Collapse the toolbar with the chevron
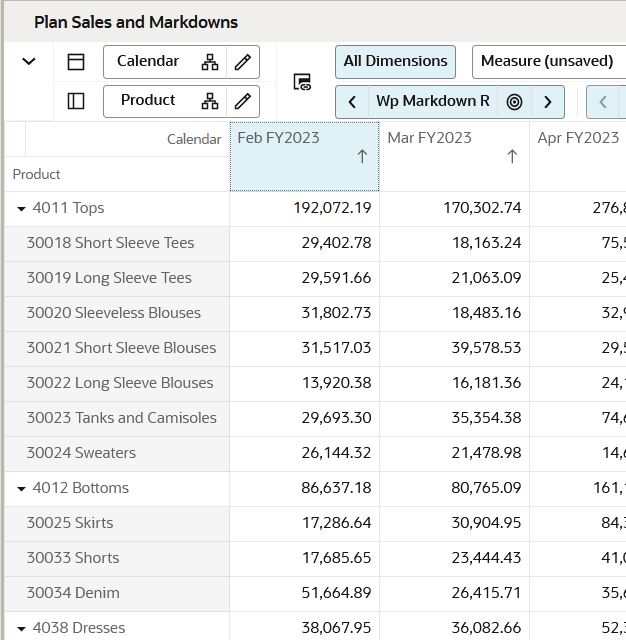This screenshot has height=640, width=626. [29, 62]
